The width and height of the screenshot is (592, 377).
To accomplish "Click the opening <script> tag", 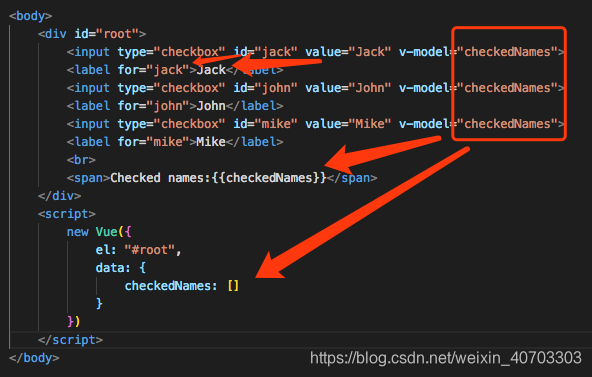I will point(66,214).
